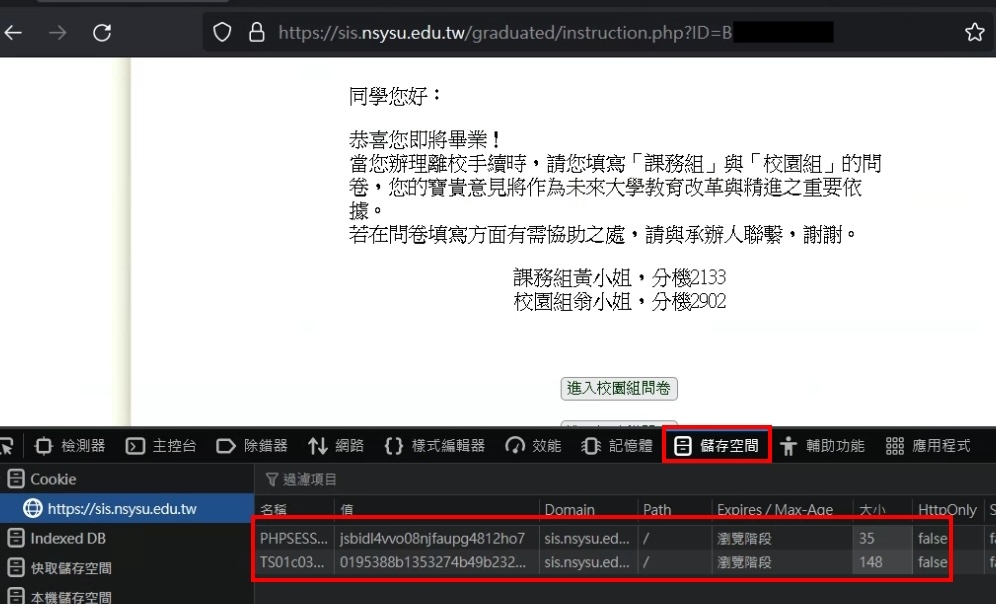Click the value 0195388b1353274b49b232...
Viewport: 996px width, 604px height.
pos(433,562)
